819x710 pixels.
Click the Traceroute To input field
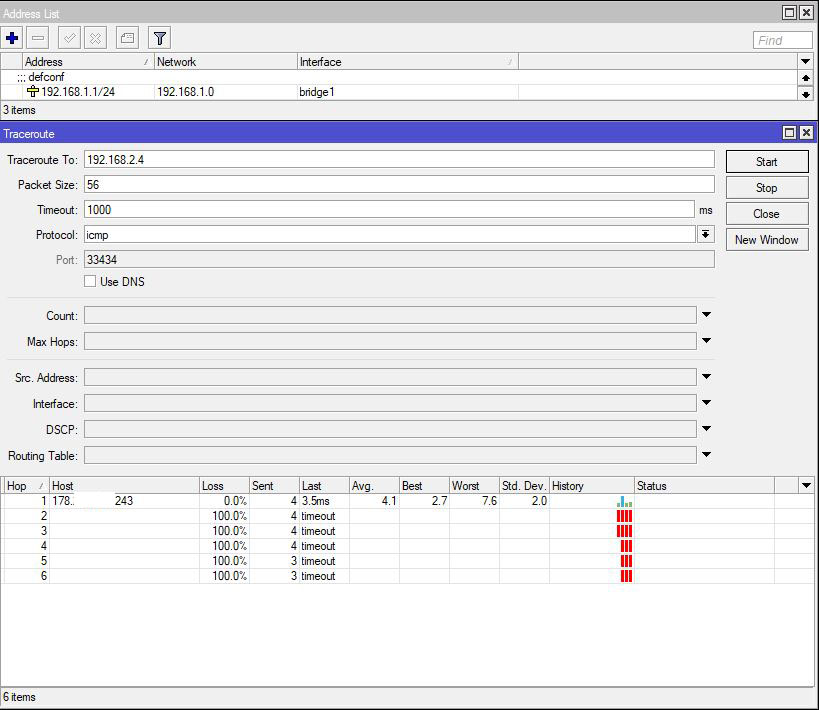click(x=400, y=159)
